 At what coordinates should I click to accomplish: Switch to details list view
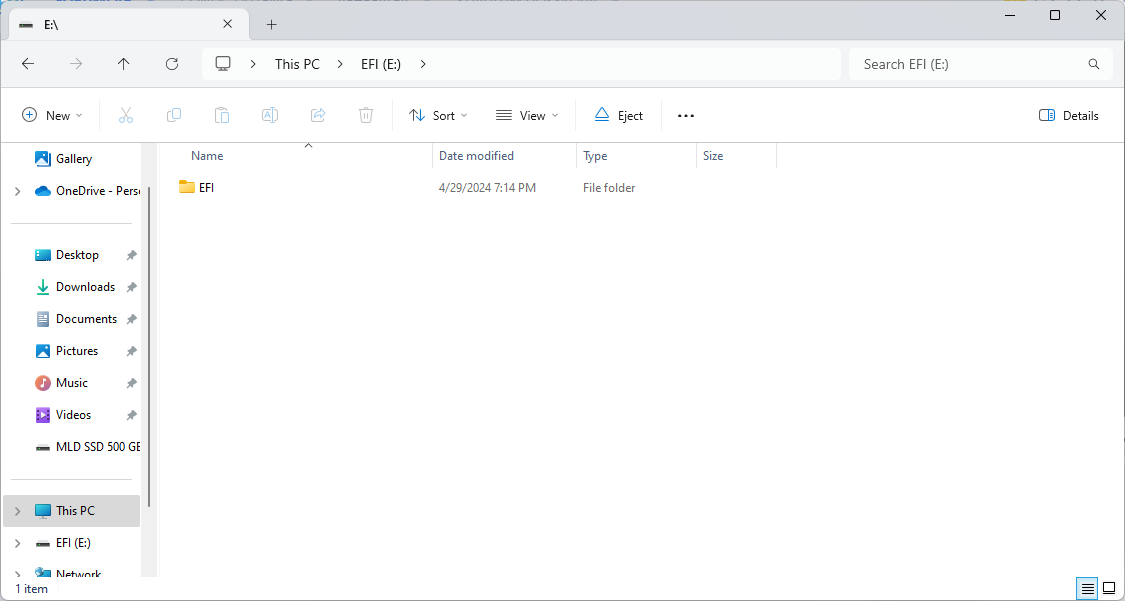tap(1086, 588)
